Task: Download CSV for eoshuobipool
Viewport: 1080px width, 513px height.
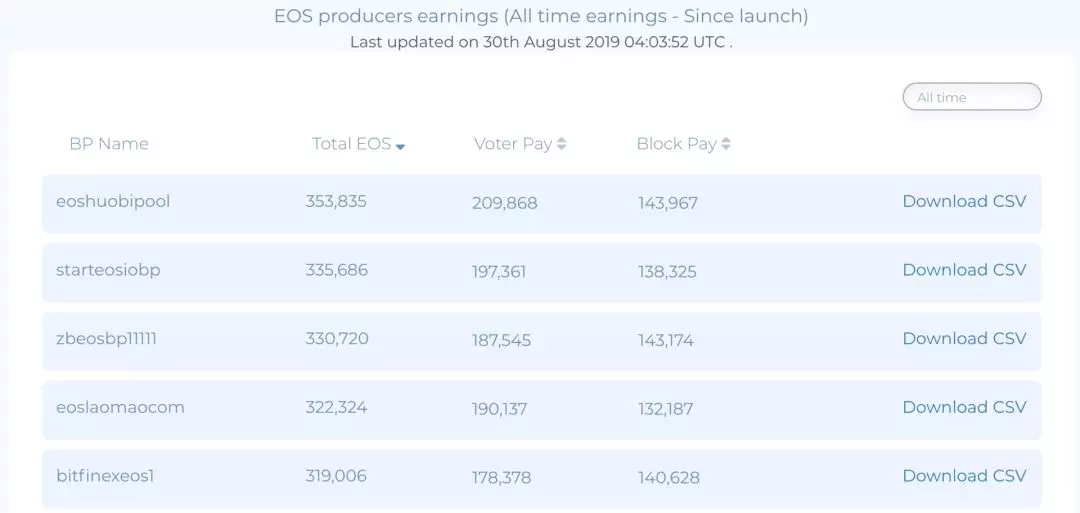Action: (x=964, y=201)
